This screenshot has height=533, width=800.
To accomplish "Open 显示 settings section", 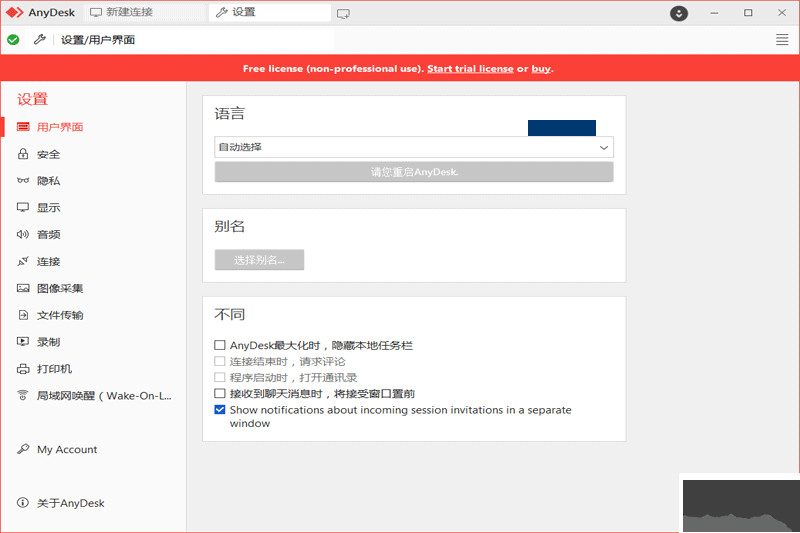I will [48, 208].
